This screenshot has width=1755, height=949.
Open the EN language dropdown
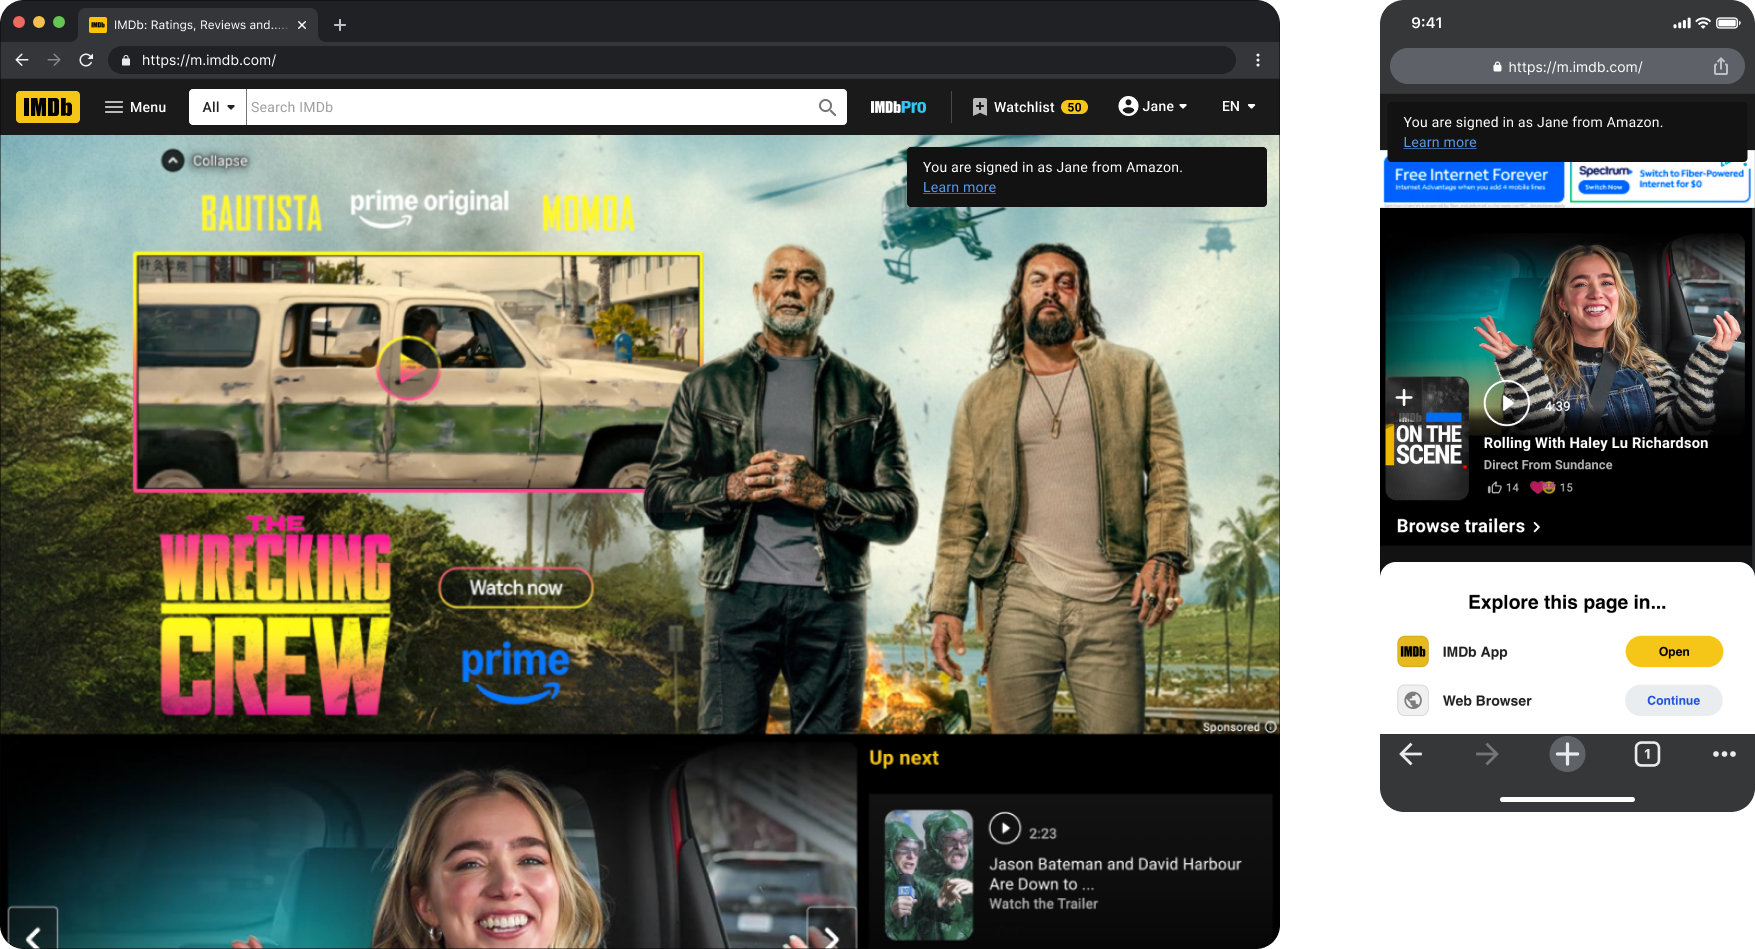(1238, 107)
